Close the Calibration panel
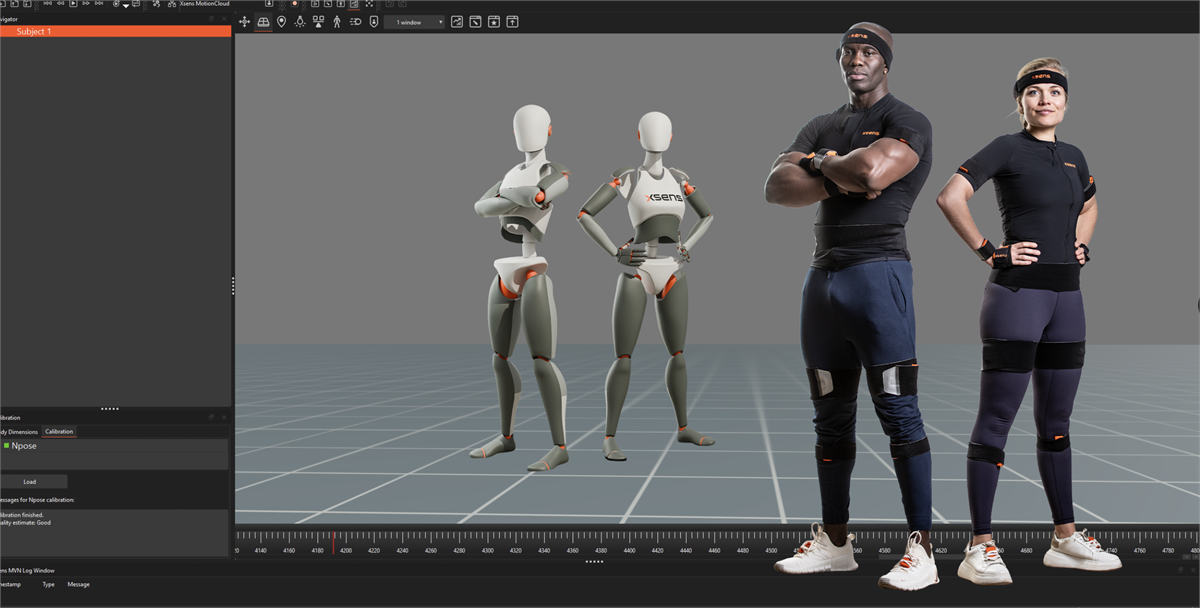 tap(223, 417)
